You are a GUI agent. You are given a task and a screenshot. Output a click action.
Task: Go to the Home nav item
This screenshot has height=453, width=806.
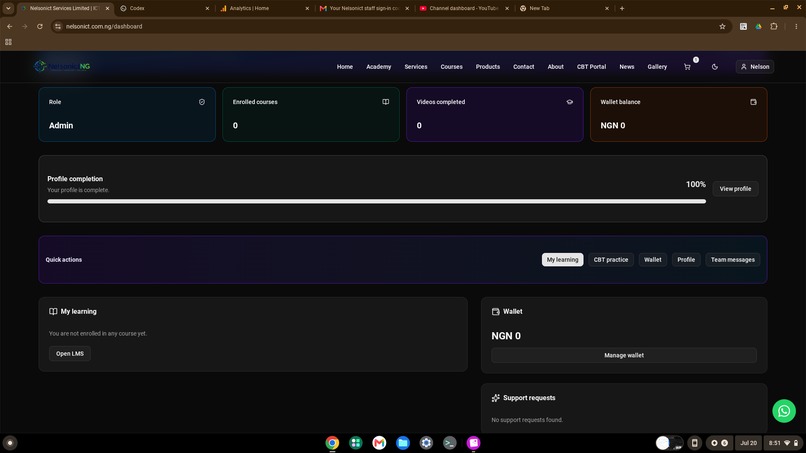click(x=344, y=67)
